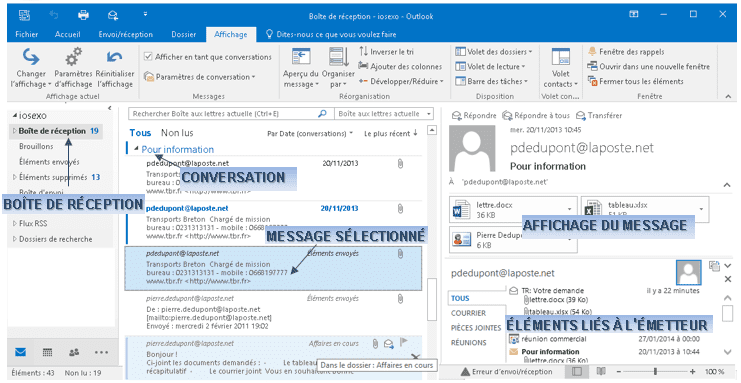
Task: Expand Volet des dossiers dropdown
Action: (494, 52)
